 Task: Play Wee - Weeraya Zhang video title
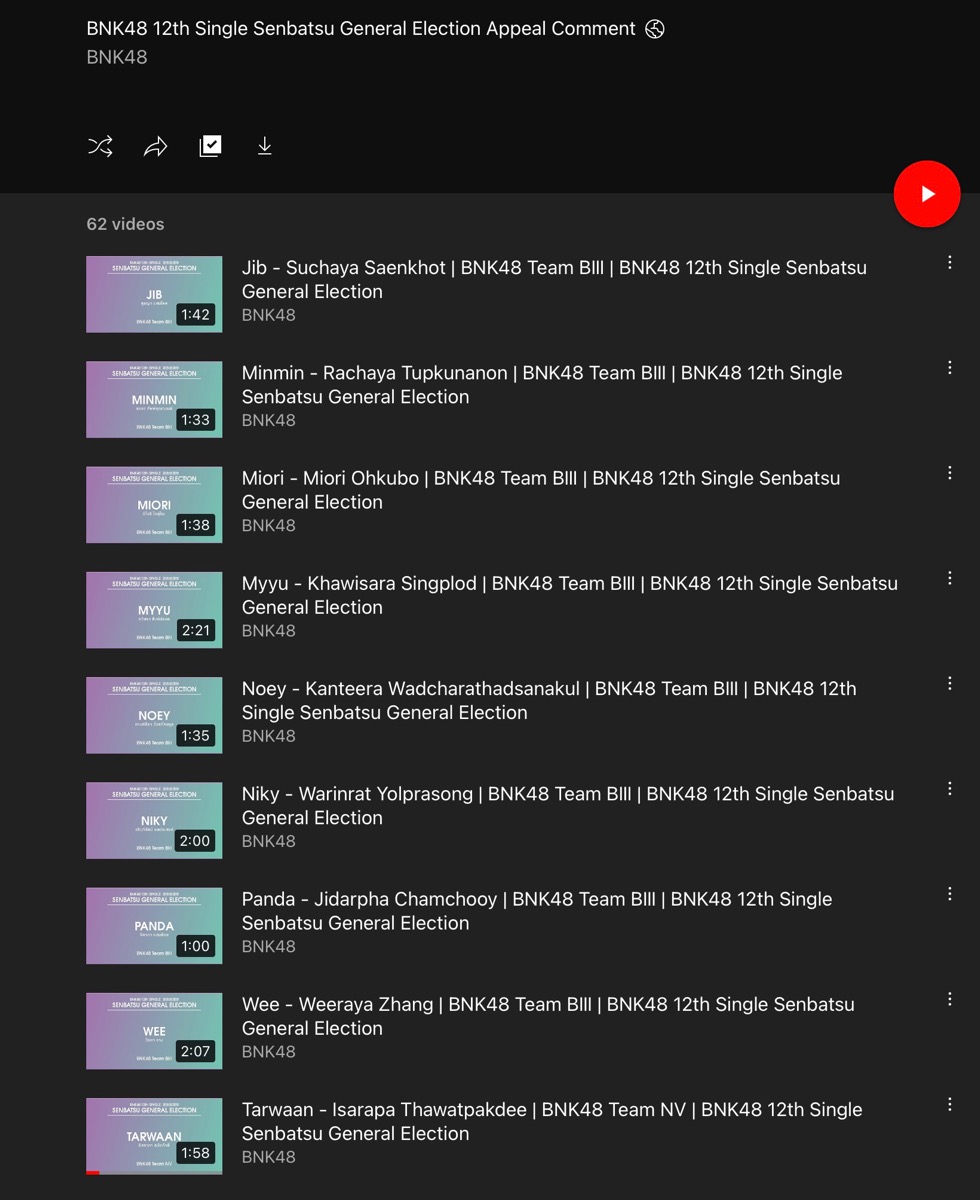[x=548, y=1016]
